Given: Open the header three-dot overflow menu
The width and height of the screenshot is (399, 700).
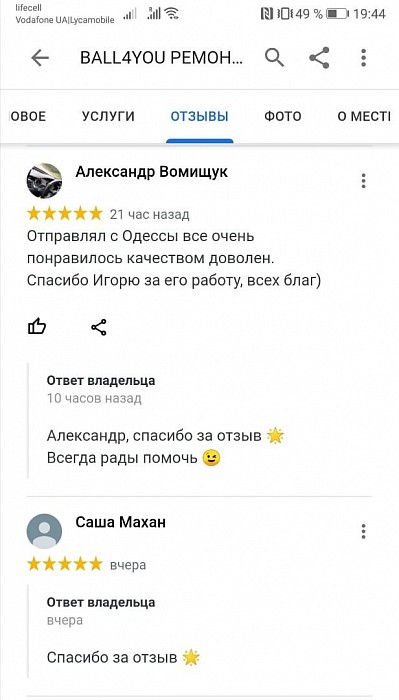Looking at the screenshot, I should pyautogui.click(x=364, y=58).
